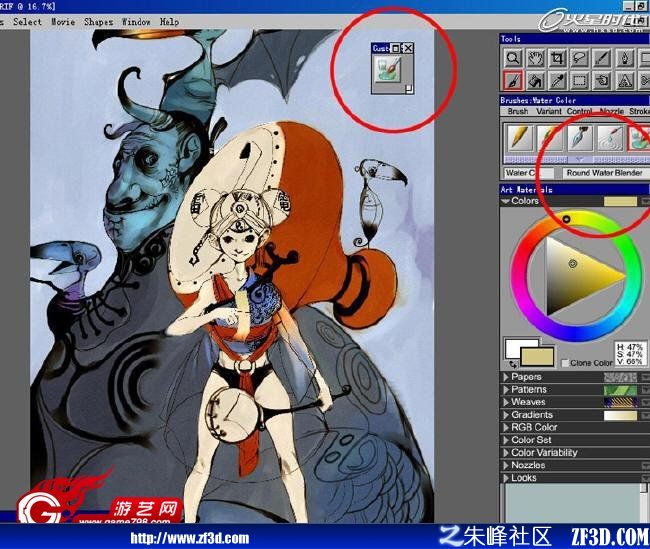Image resolution: width=650 pixels, height=549 pixels.
Task: Expand the Weaves section
Action: pyautogui.click(x=506, y=402)
